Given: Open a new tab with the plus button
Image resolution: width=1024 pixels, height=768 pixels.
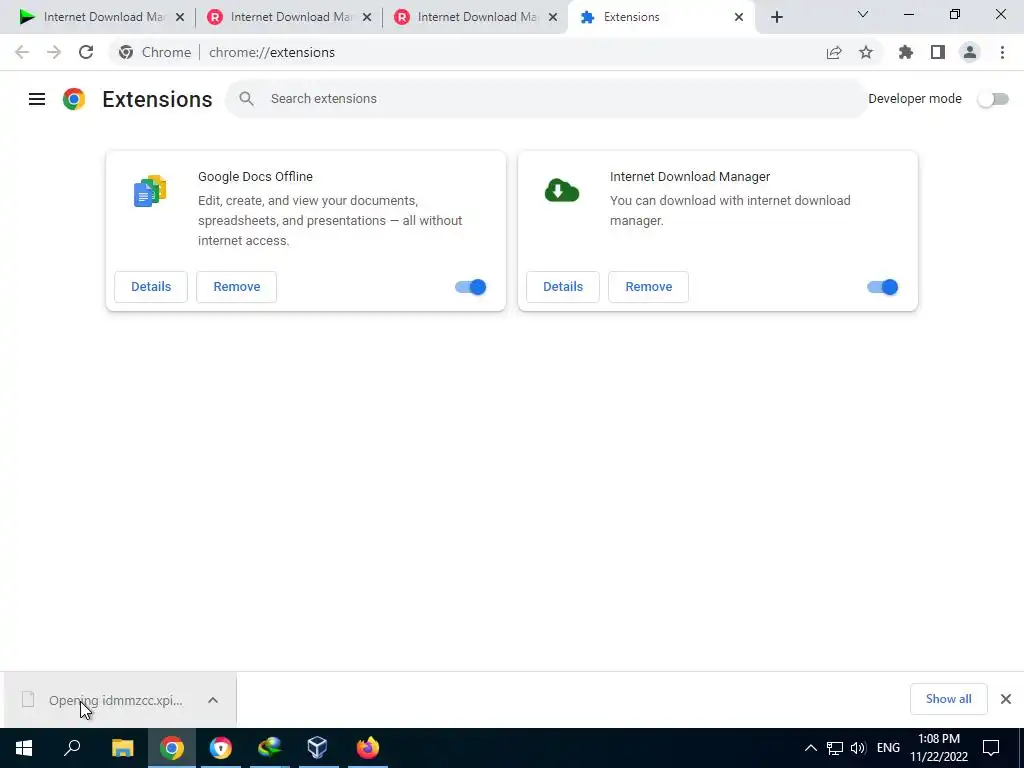Looking at the screenshot, I should (776, 17).
